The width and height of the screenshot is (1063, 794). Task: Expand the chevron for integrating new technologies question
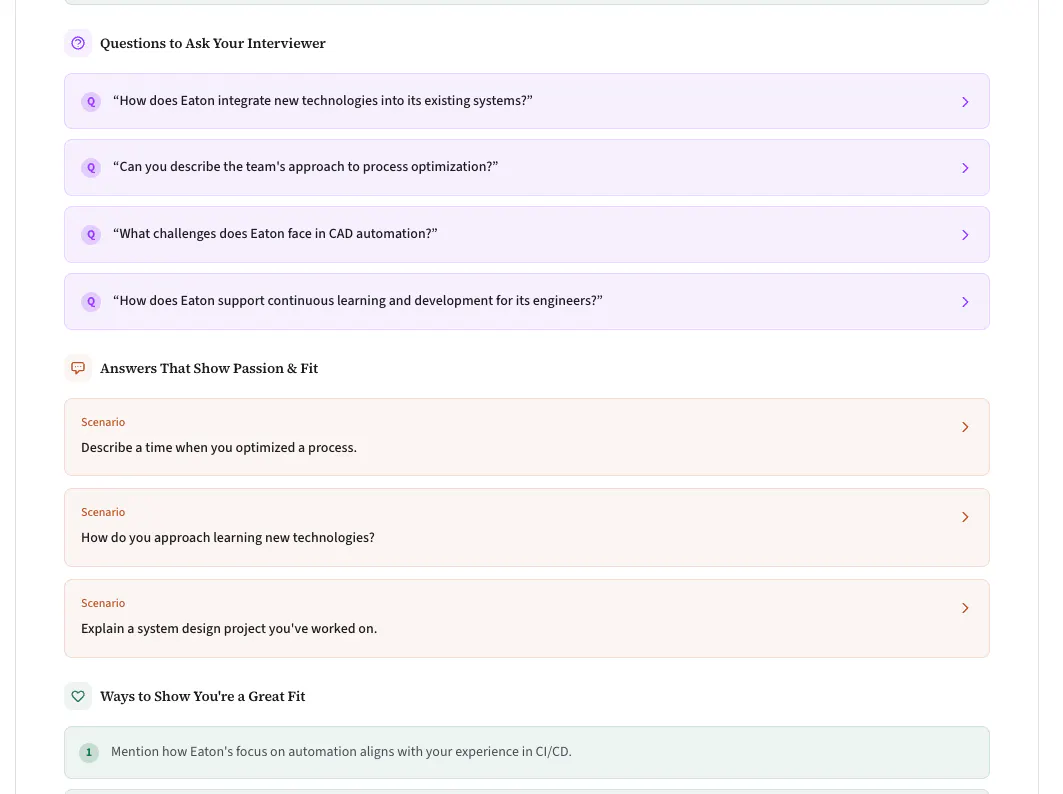pos(965,102)
